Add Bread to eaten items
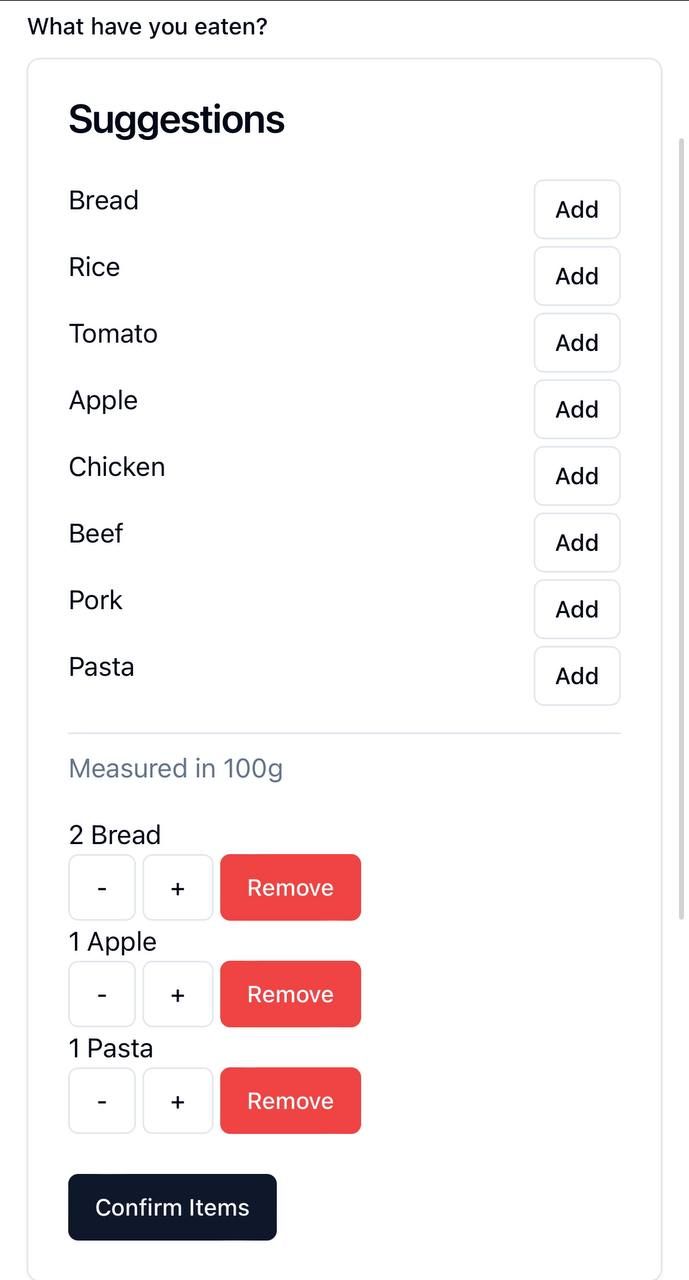The width and height of the screenshot is (689, 1280). pyautogui.click(x=577, y=210)
